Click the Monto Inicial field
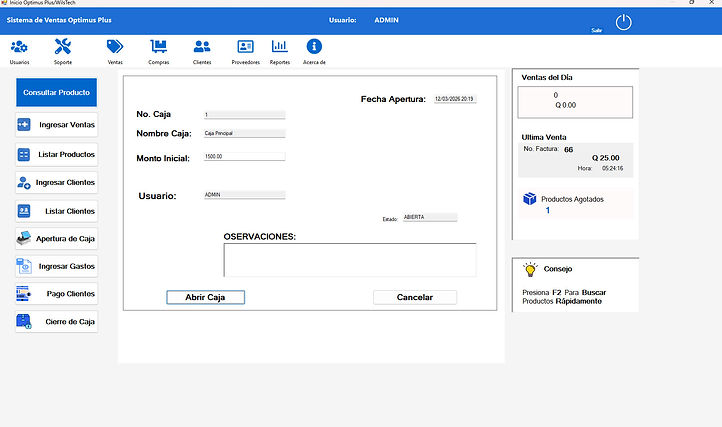This screenshot has width=722, height=427. [x=245, y=157]
